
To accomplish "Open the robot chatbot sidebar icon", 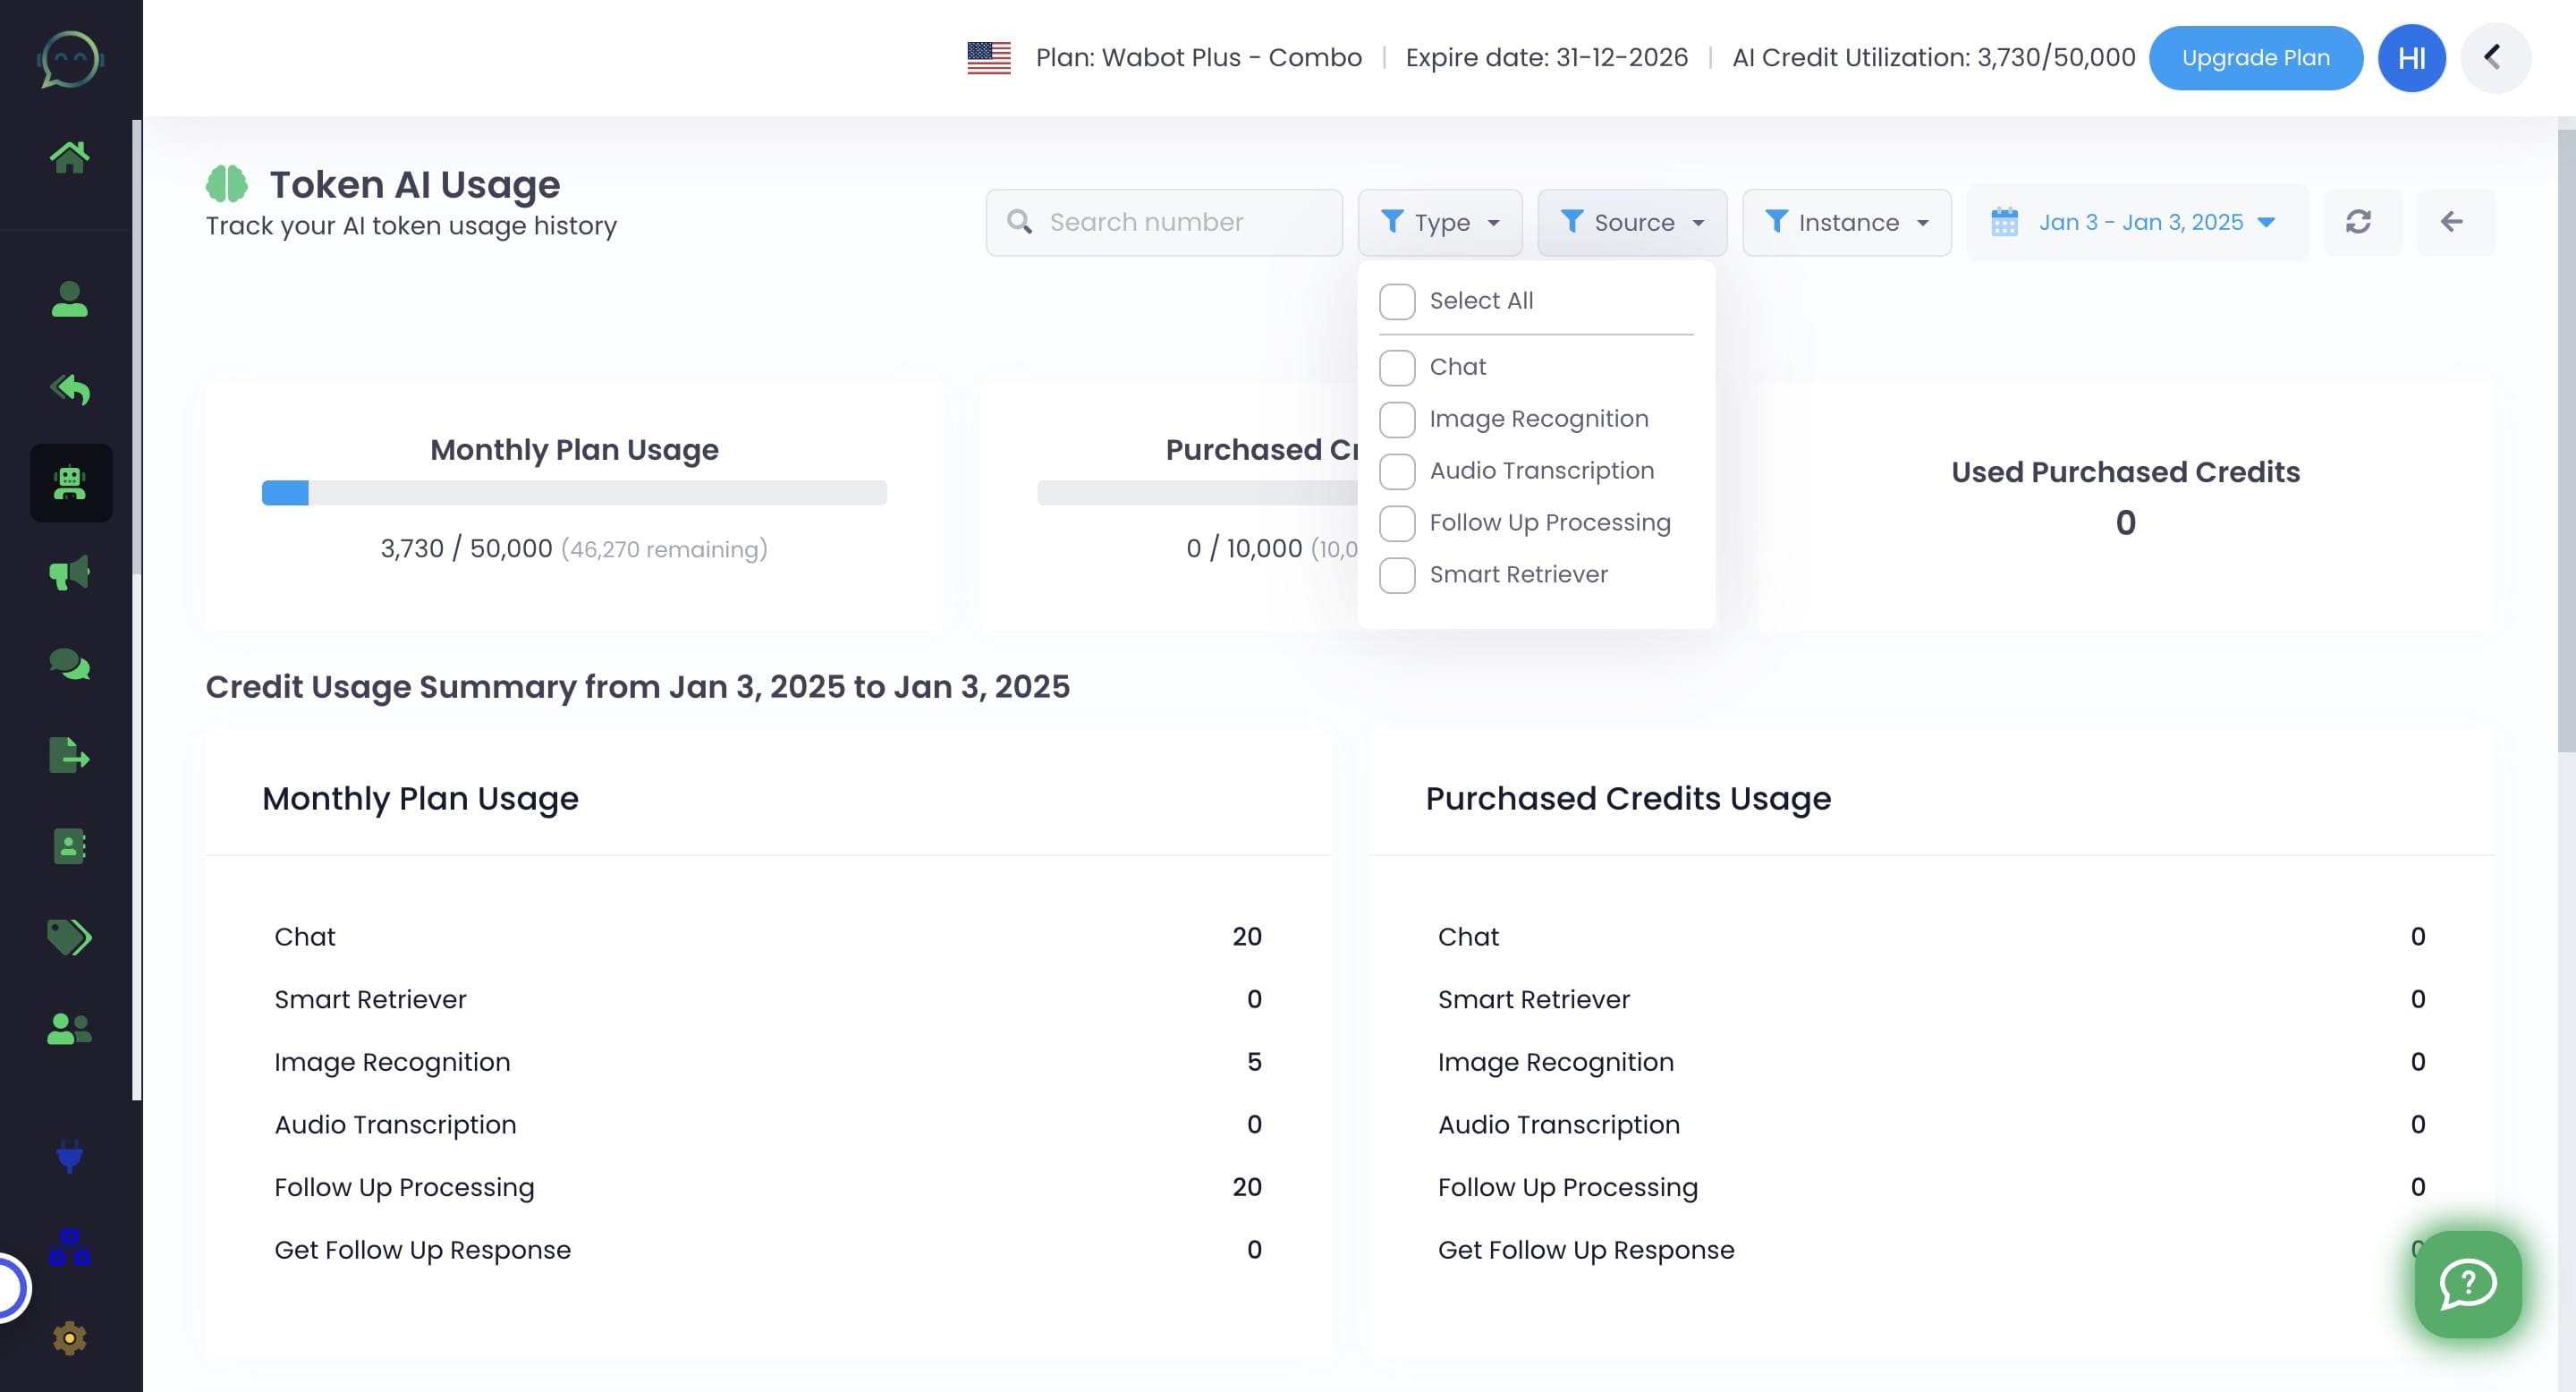I will point(70,483).
